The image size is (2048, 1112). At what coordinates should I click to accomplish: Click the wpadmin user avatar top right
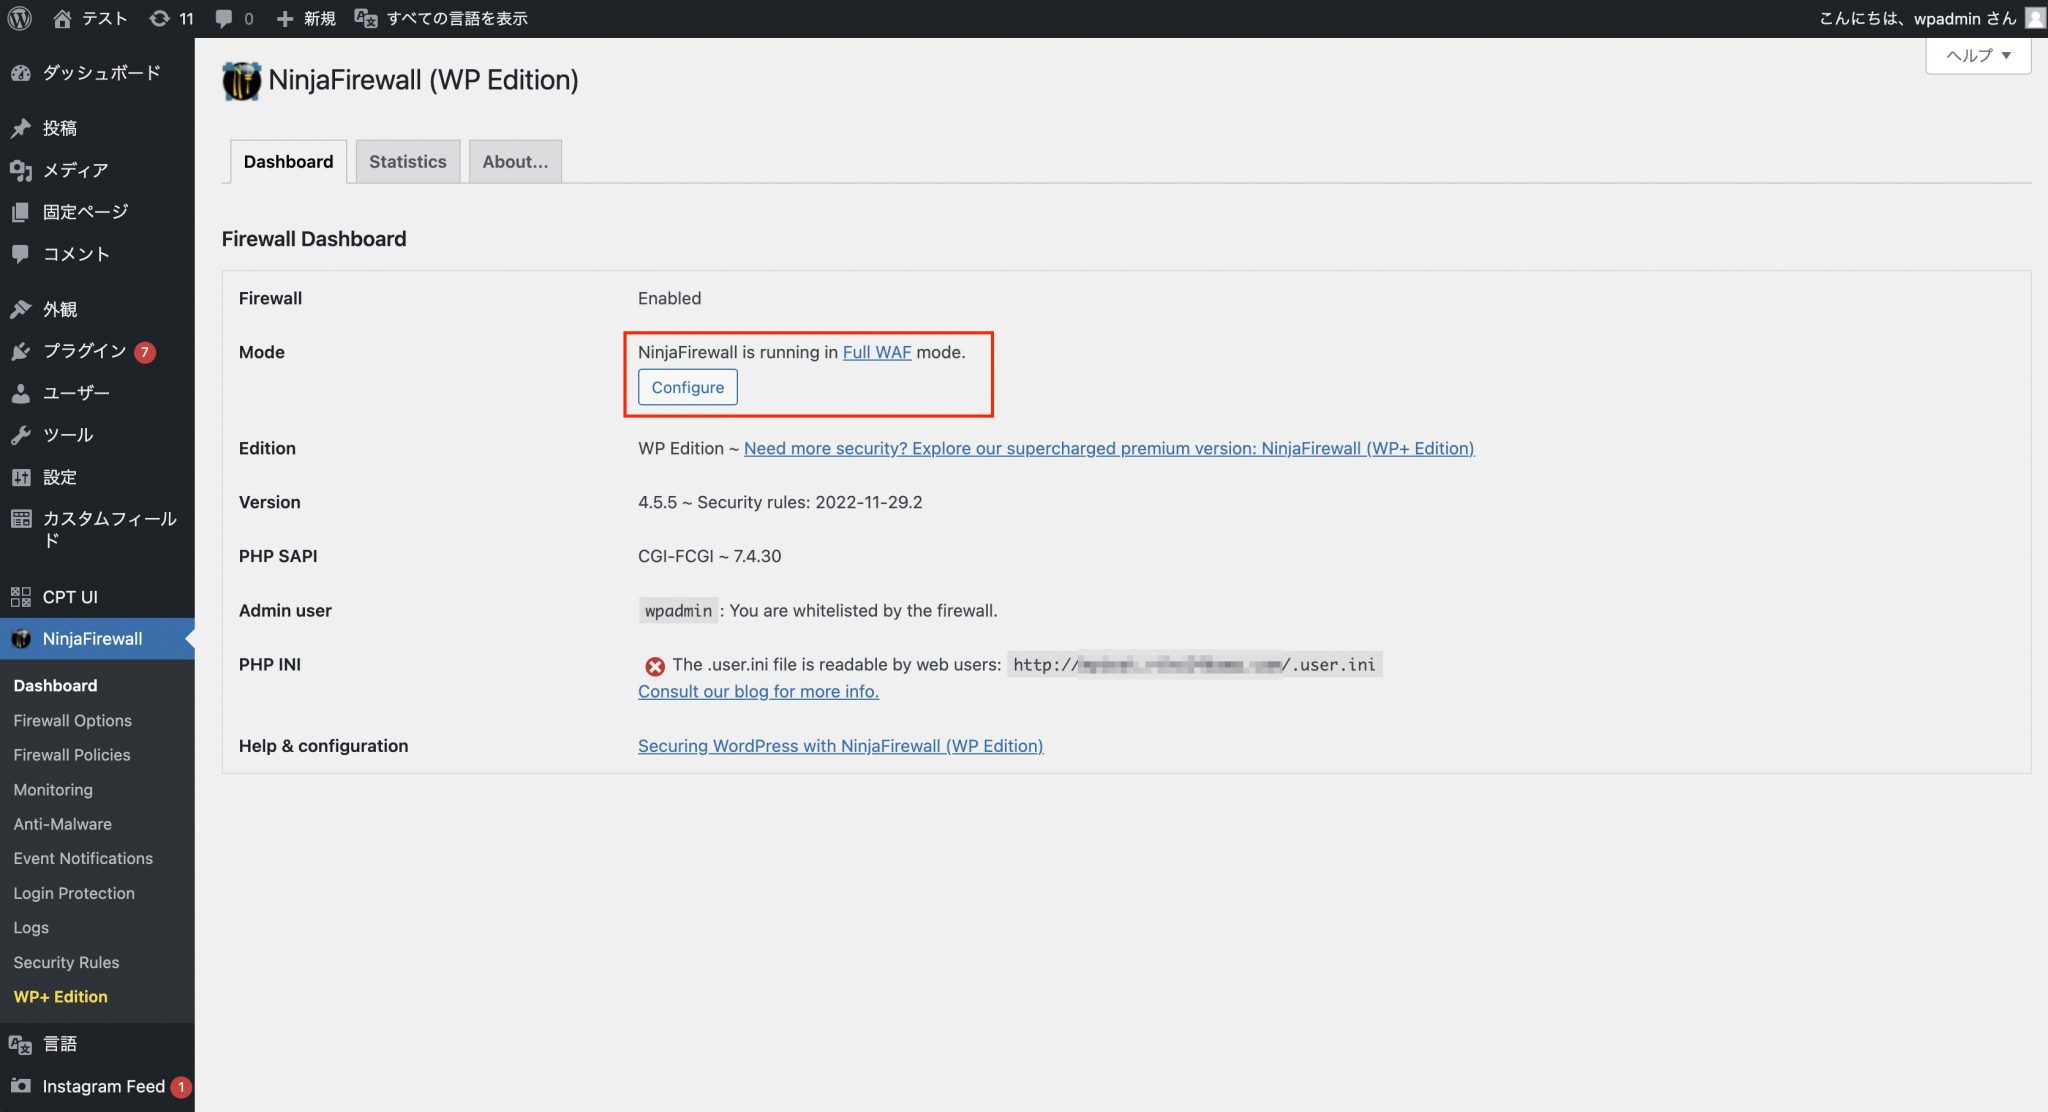(2034, 18)
